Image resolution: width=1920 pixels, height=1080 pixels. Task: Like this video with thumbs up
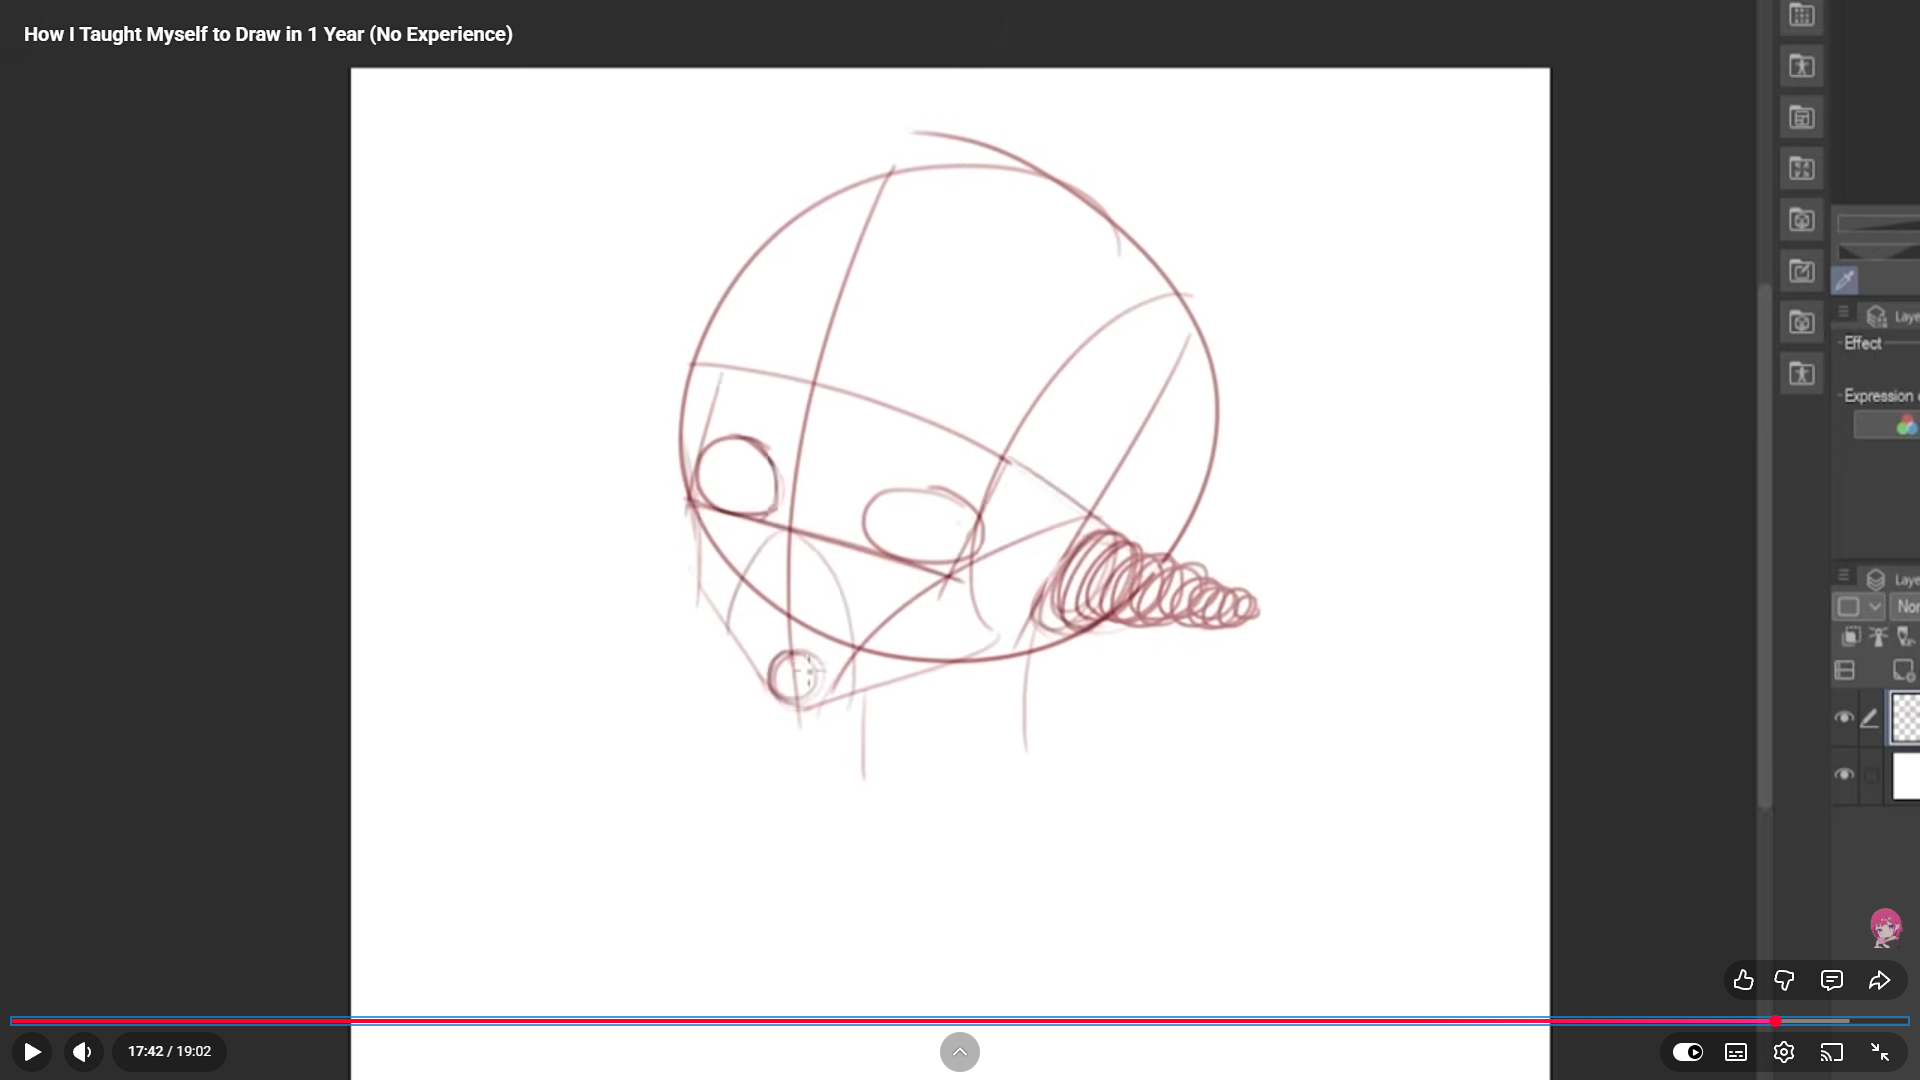pos(1743,980)
